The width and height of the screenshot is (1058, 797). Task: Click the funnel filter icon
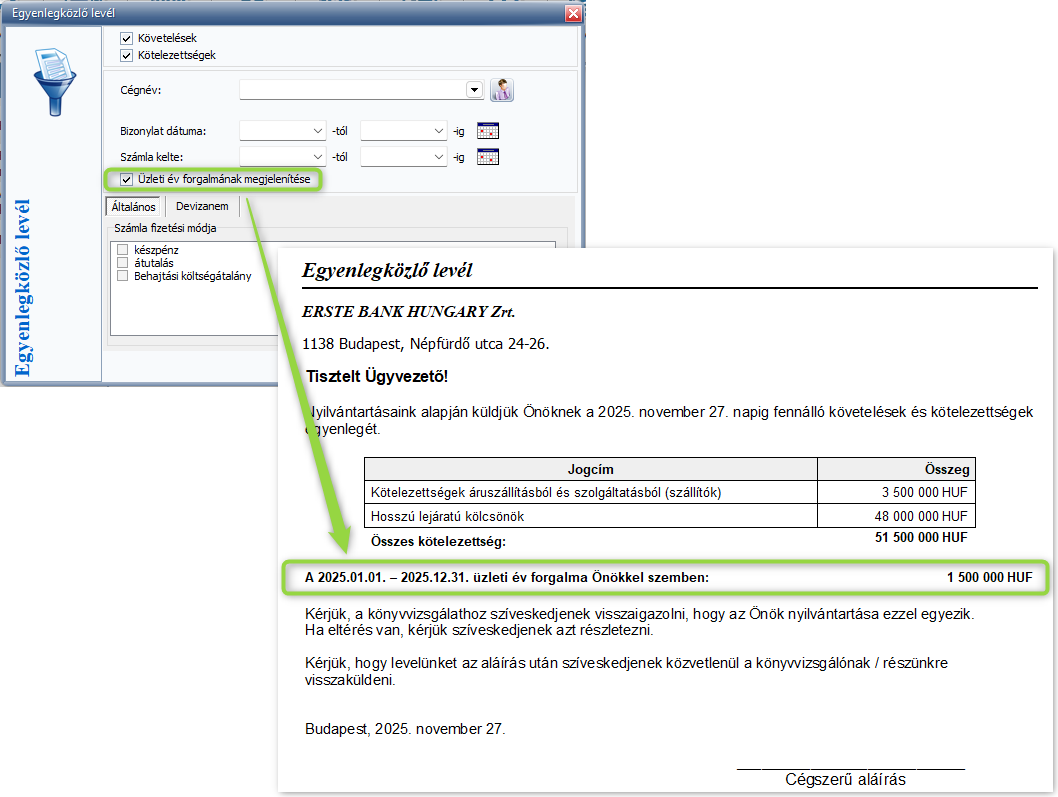(x=55, y=82)
